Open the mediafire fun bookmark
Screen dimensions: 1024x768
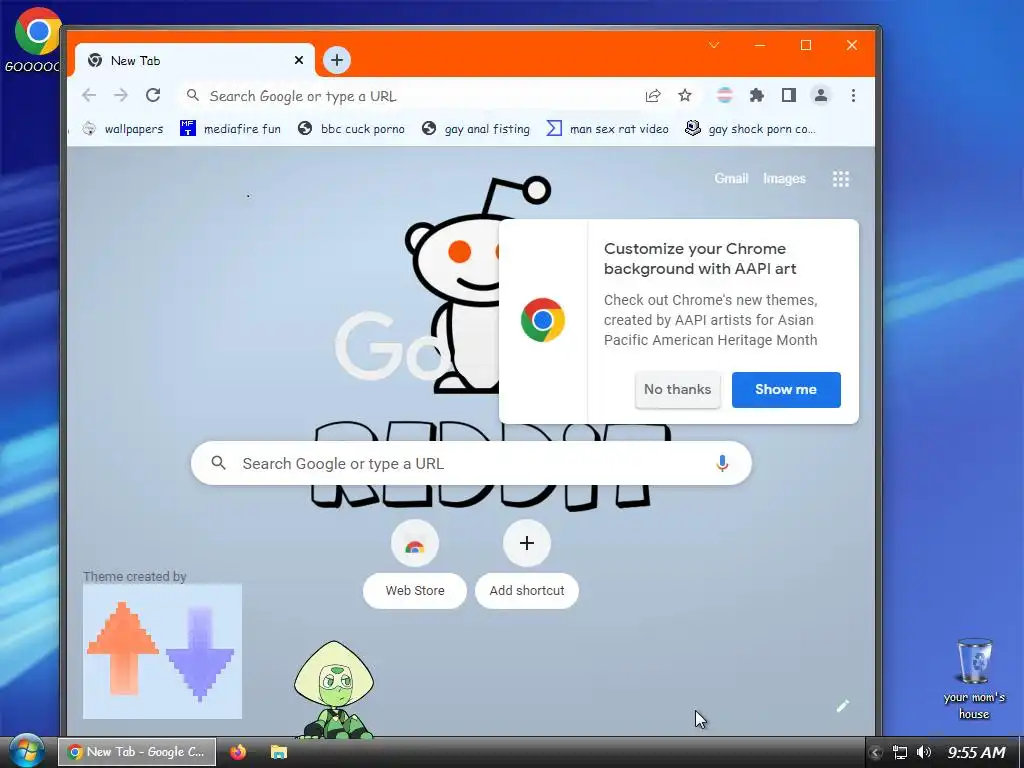(231, 129)
